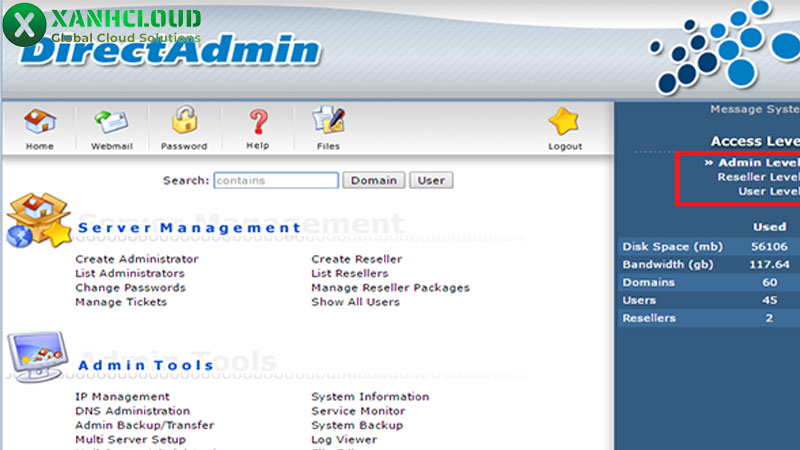The image size is (800, 450).
Task: Open Show All Users link
Action: (355, 302)
